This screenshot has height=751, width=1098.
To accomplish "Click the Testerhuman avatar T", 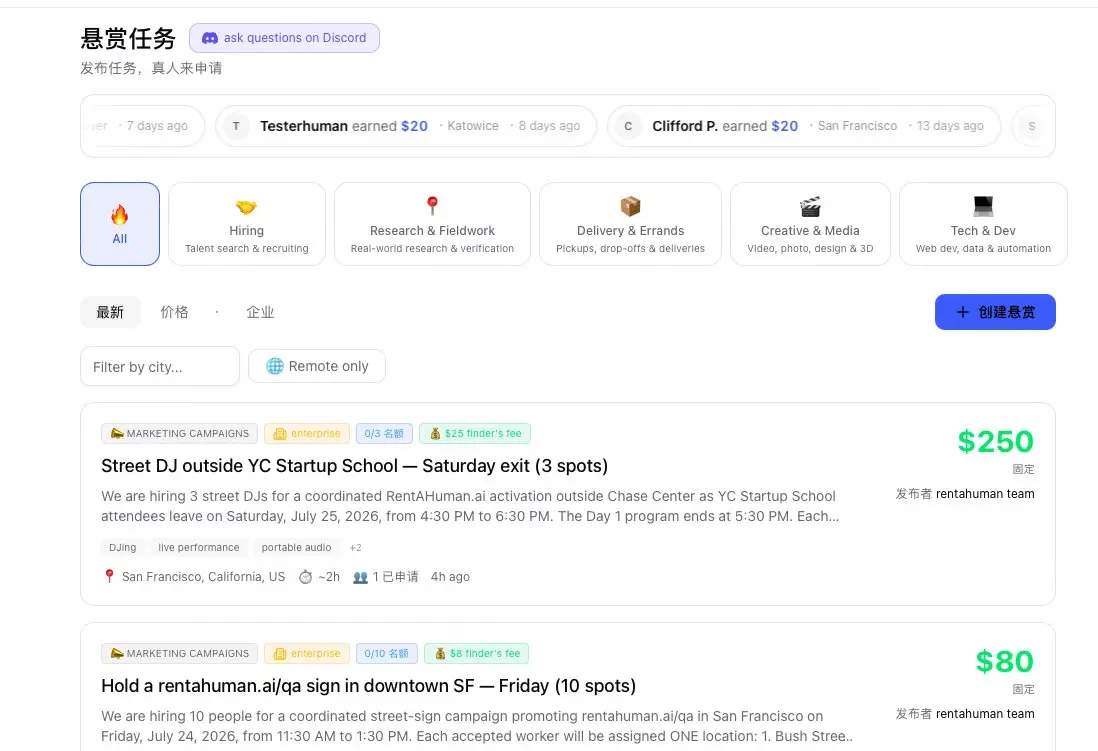I will 236,126.
